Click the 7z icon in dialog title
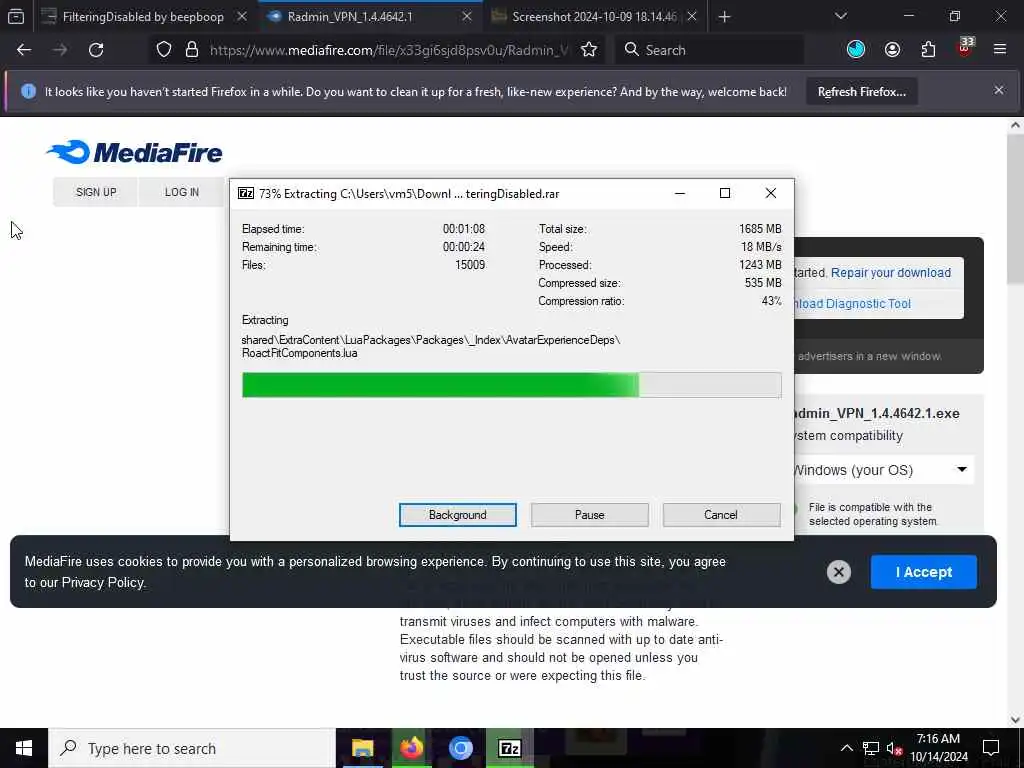The height and width of the screenshot is (768, 1024). [x=246, y=193]
